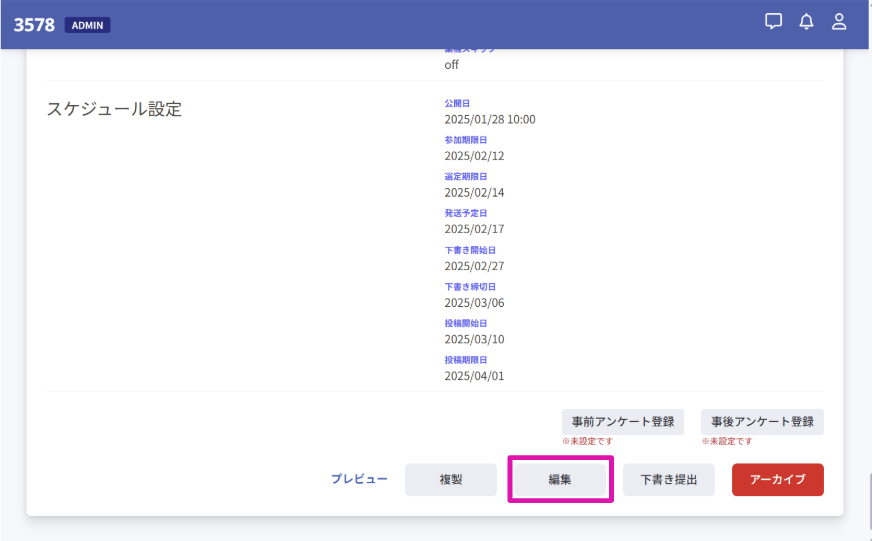
Task: Archive with the red アーカイブ button
Action: pos(777,480)
